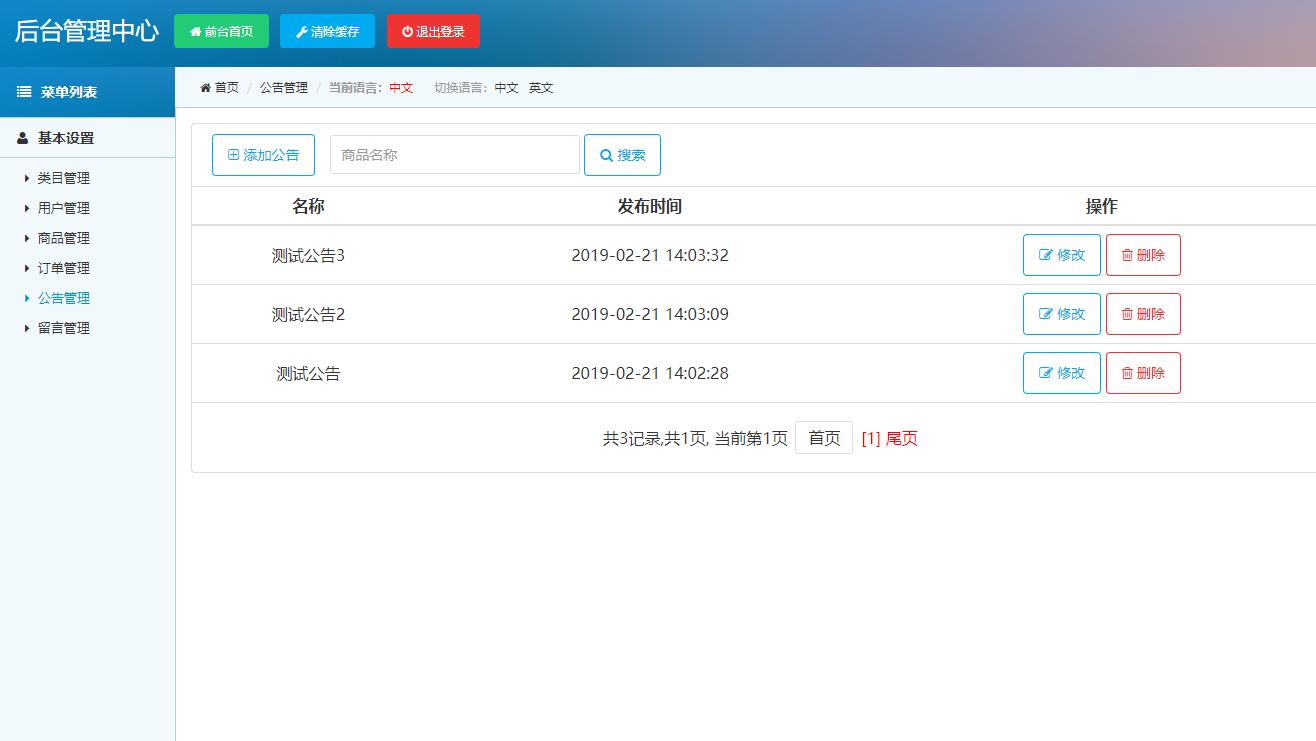This screenshot has width=1316, height=741.
Task: Click the 商品名称 search input field
Action: [454, 154]
